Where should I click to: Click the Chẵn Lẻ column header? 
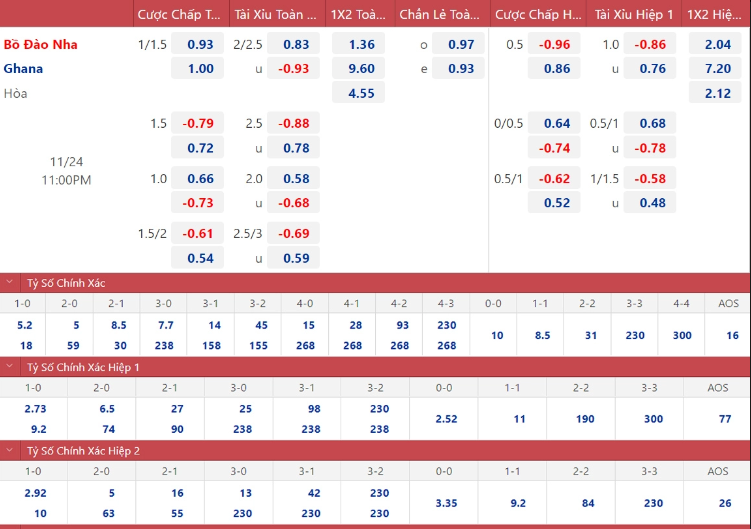coord(439,14)
